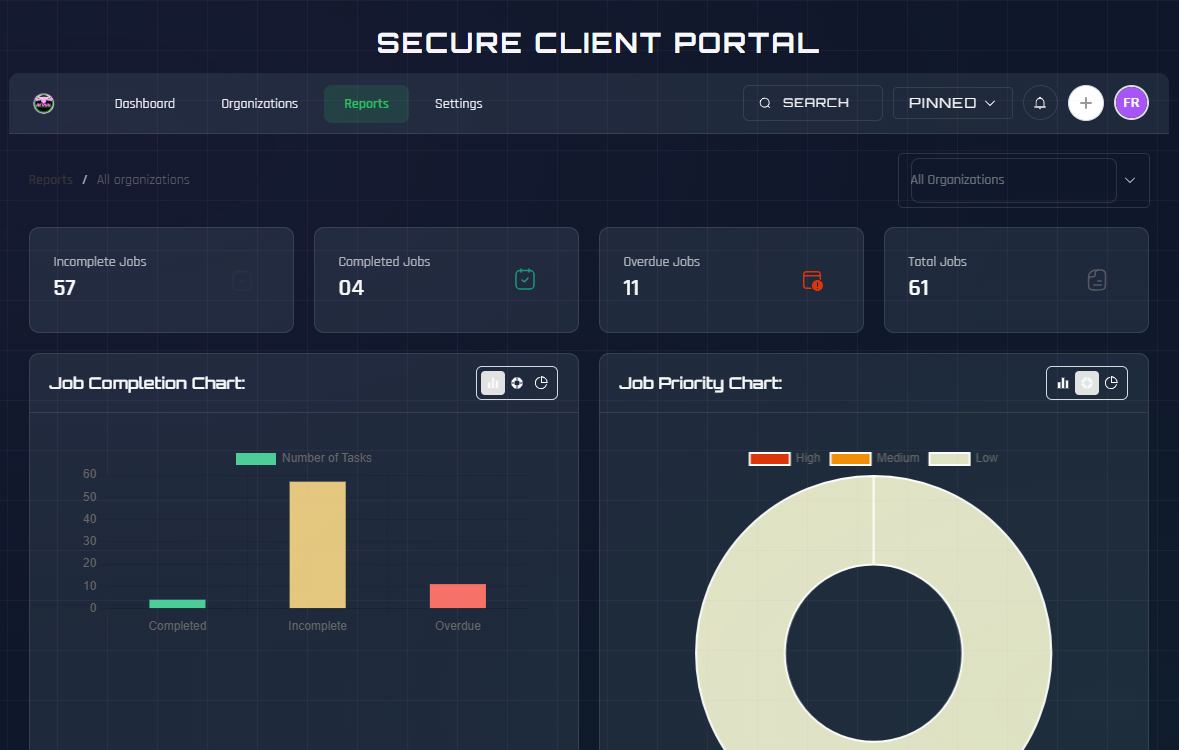
Task: Open the PINNED dropdown
Action: click(x=952, y=102)
